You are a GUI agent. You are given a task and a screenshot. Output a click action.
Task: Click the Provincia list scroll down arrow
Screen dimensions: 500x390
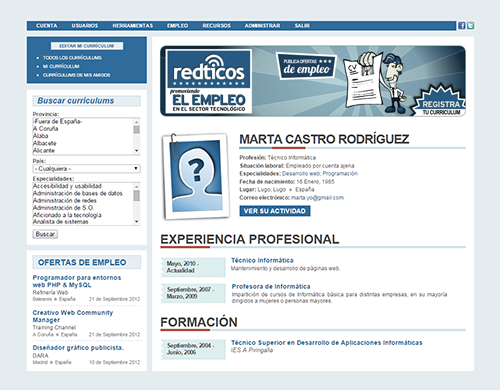(x=136, y=151)
